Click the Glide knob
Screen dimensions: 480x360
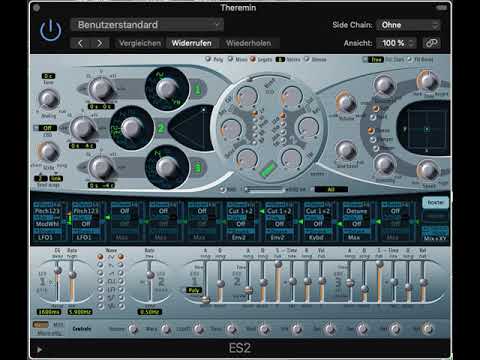tap(49, 152)
